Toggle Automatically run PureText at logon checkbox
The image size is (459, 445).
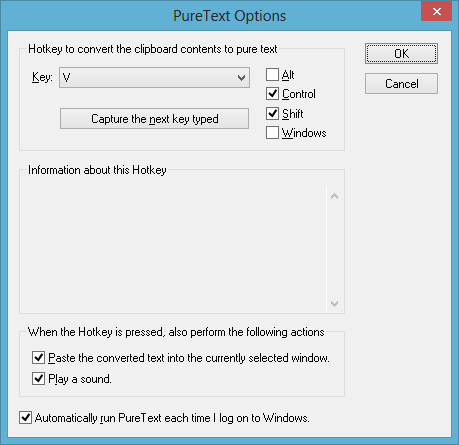[x=25, y=418]
